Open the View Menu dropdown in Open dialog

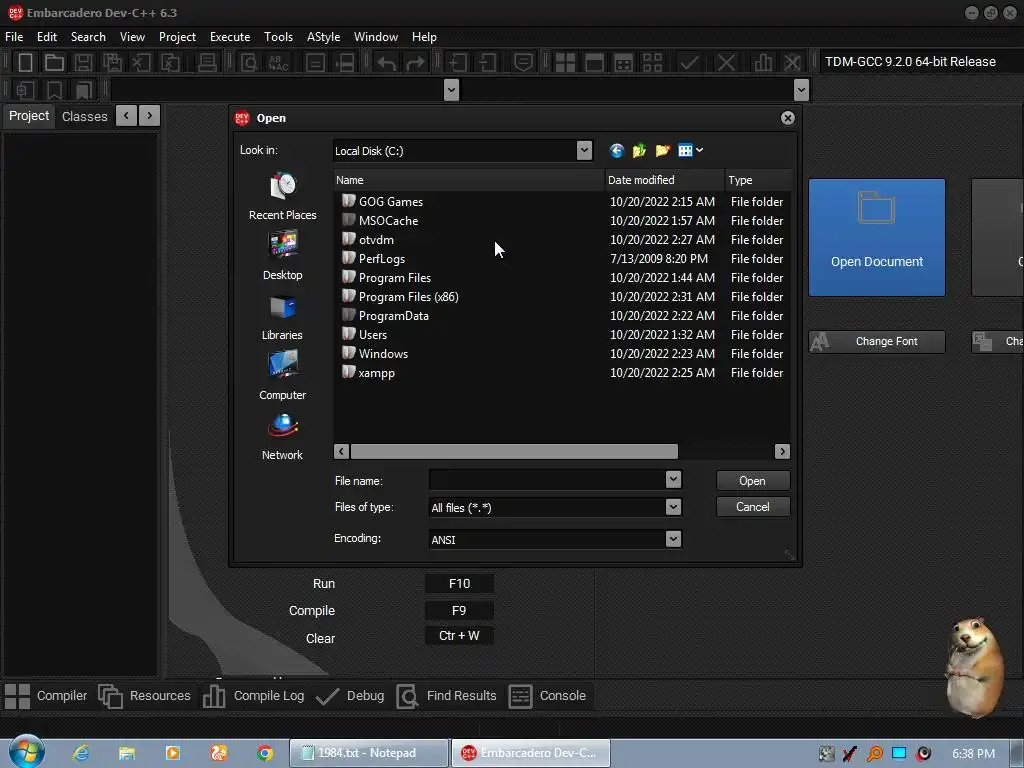[690, 151]
